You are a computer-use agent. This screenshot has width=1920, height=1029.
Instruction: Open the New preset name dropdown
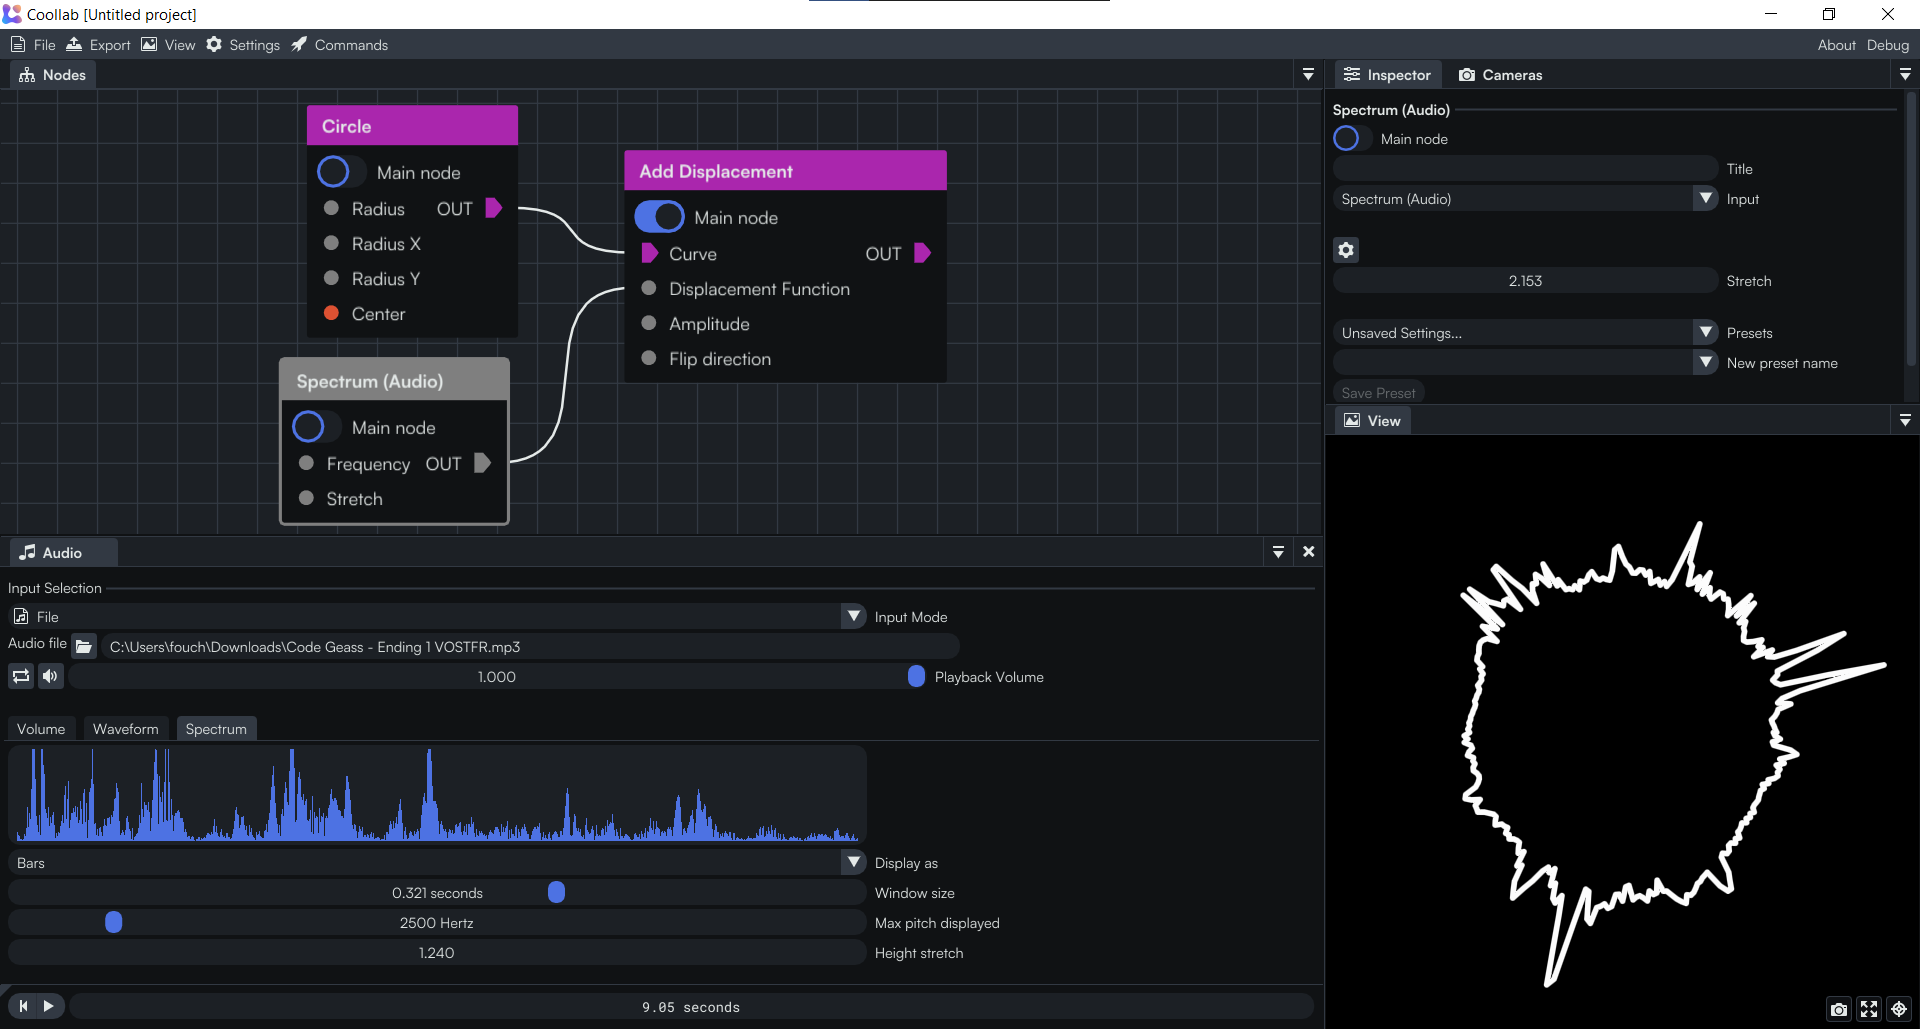click(x=1705, y=363)
